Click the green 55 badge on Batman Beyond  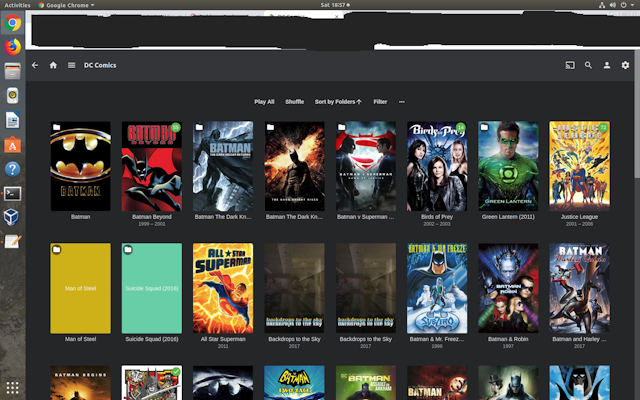[x=176, y=127]
